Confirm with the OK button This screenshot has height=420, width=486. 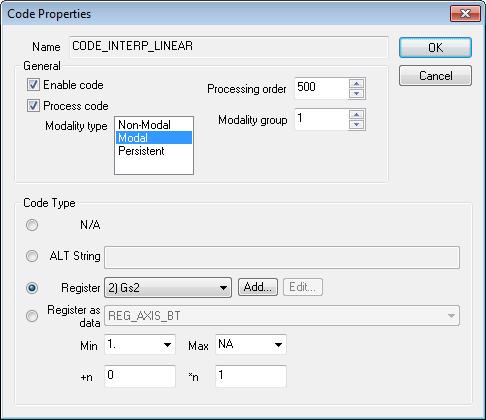point(435,47)
